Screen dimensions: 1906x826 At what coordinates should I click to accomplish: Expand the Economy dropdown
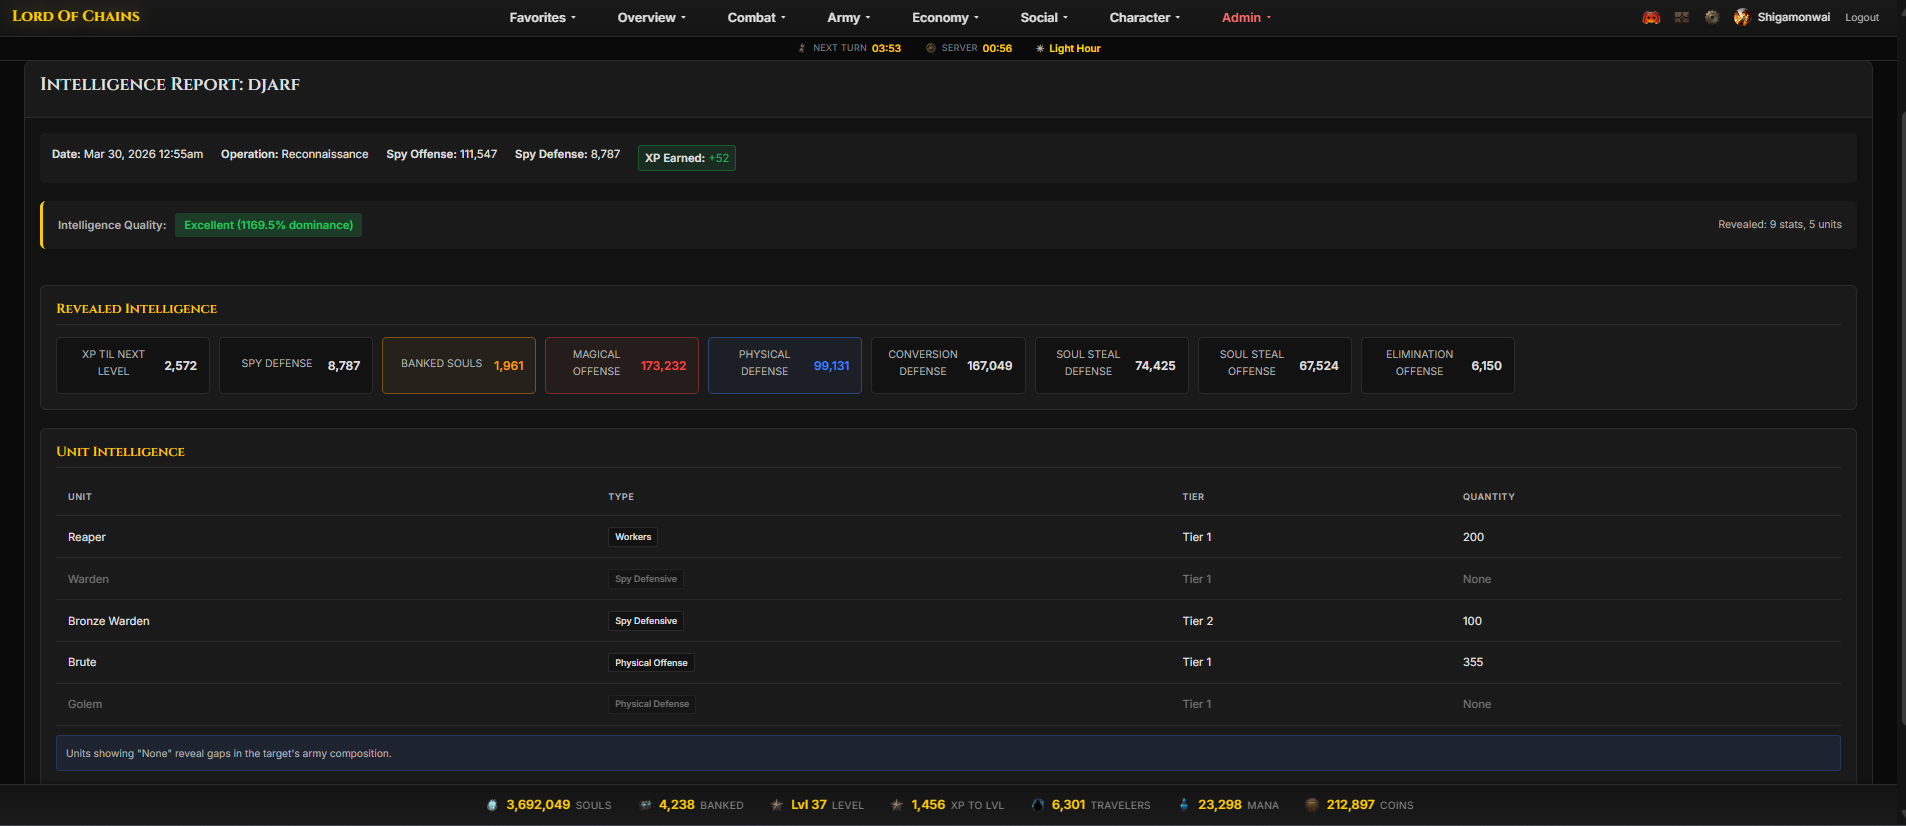pos(945,18)
